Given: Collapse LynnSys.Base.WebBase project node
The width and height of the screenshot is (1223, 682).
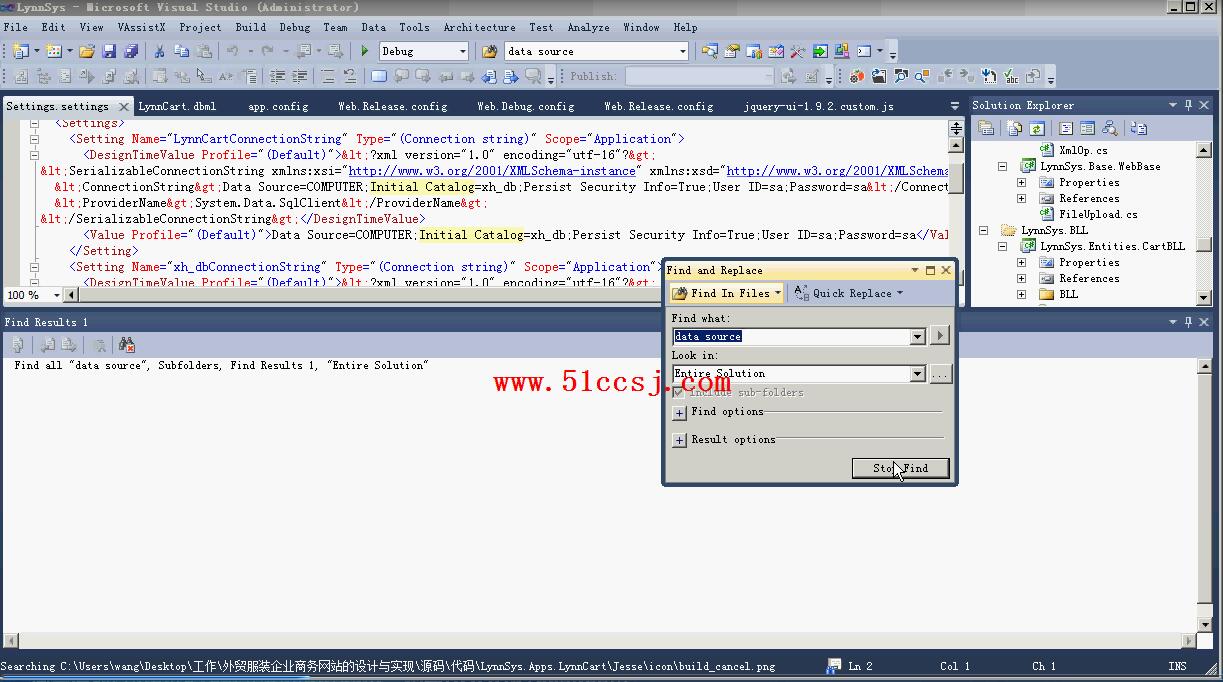Looking at the screenshot, I should coord(1003,167).
